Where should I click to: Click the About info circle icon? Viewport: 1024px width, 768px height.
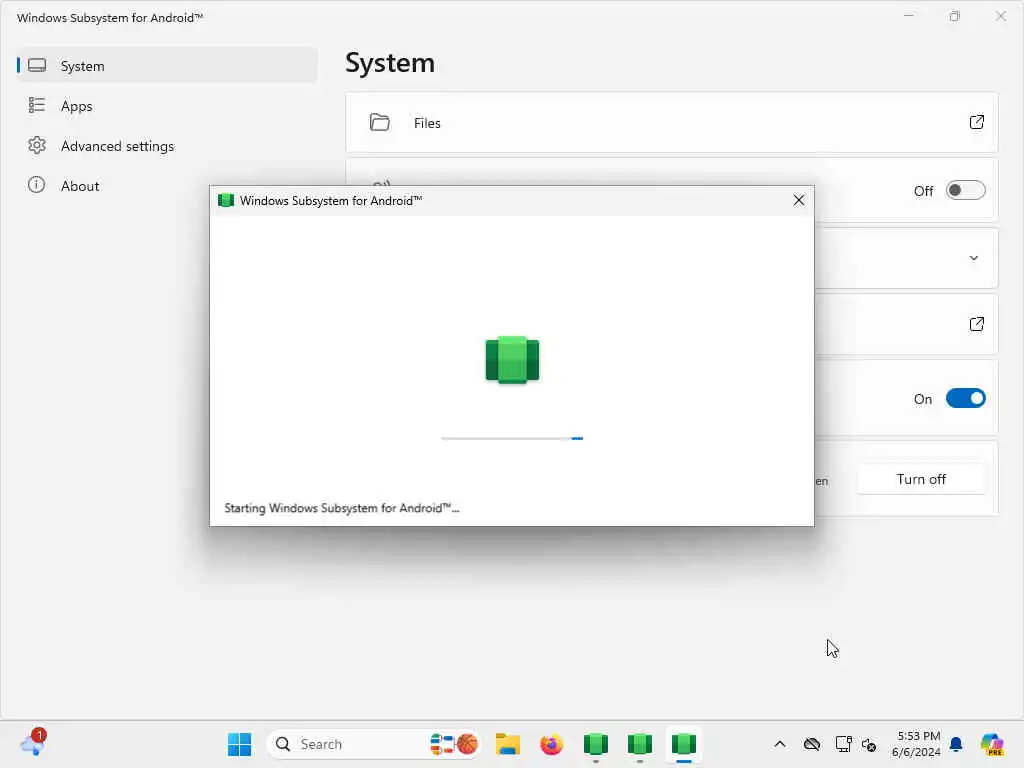pos(37,185)
